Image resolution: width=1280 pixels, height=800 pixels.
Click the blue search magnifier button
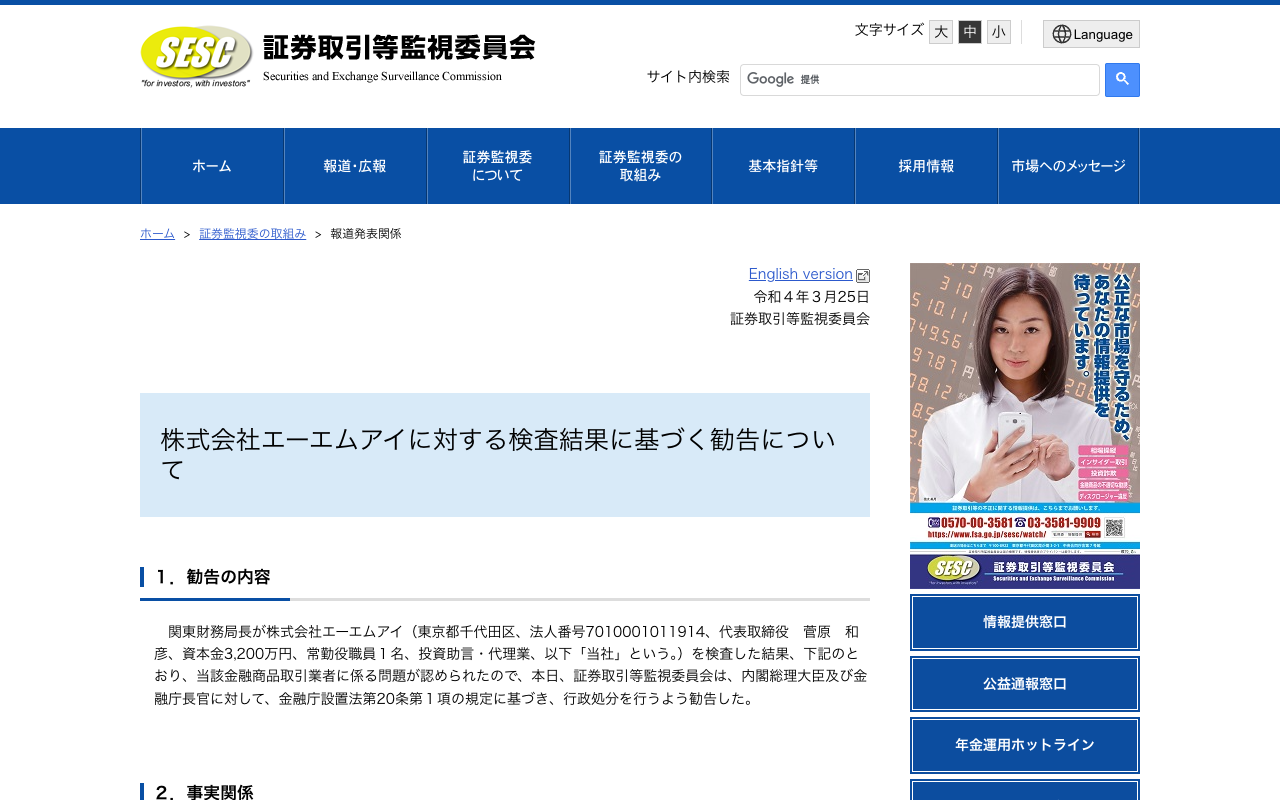pos(1122,80)
